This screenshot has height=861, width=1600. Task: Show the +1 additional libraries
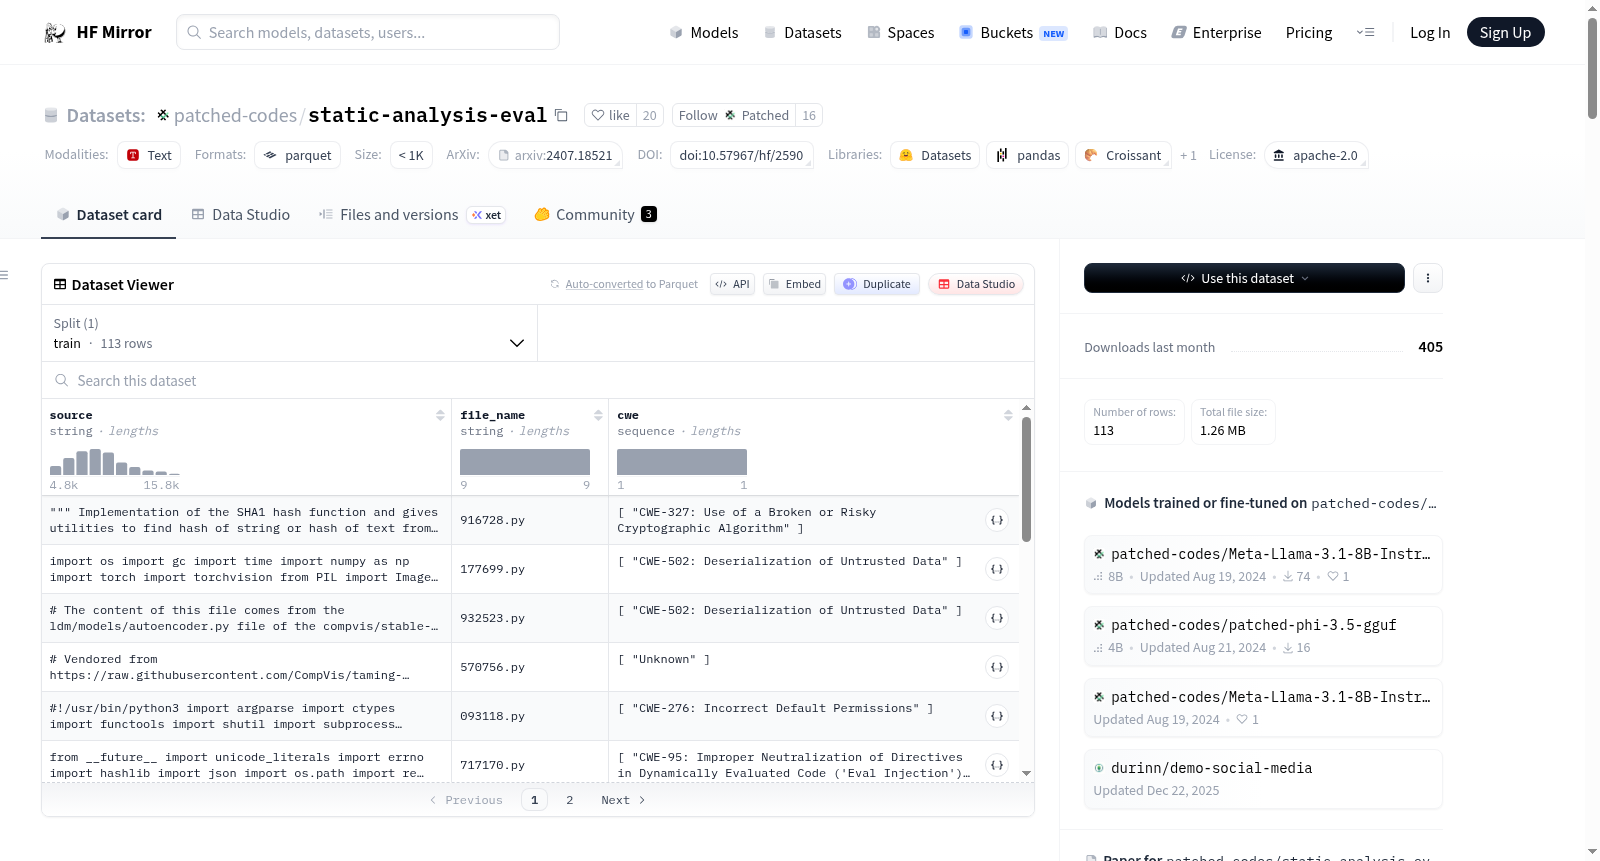pyautogui.click(x=1188, y=155)
